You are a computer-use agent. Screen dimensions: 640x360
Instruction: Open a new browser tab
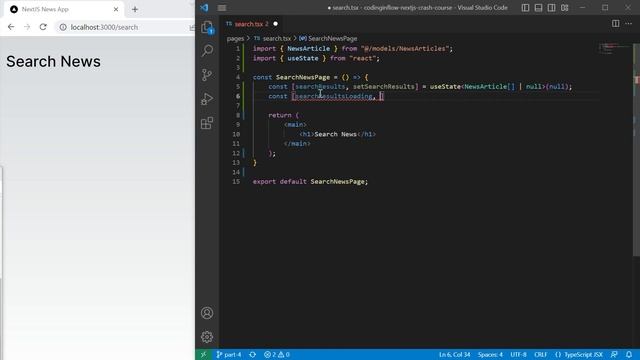tap(135, 9)
